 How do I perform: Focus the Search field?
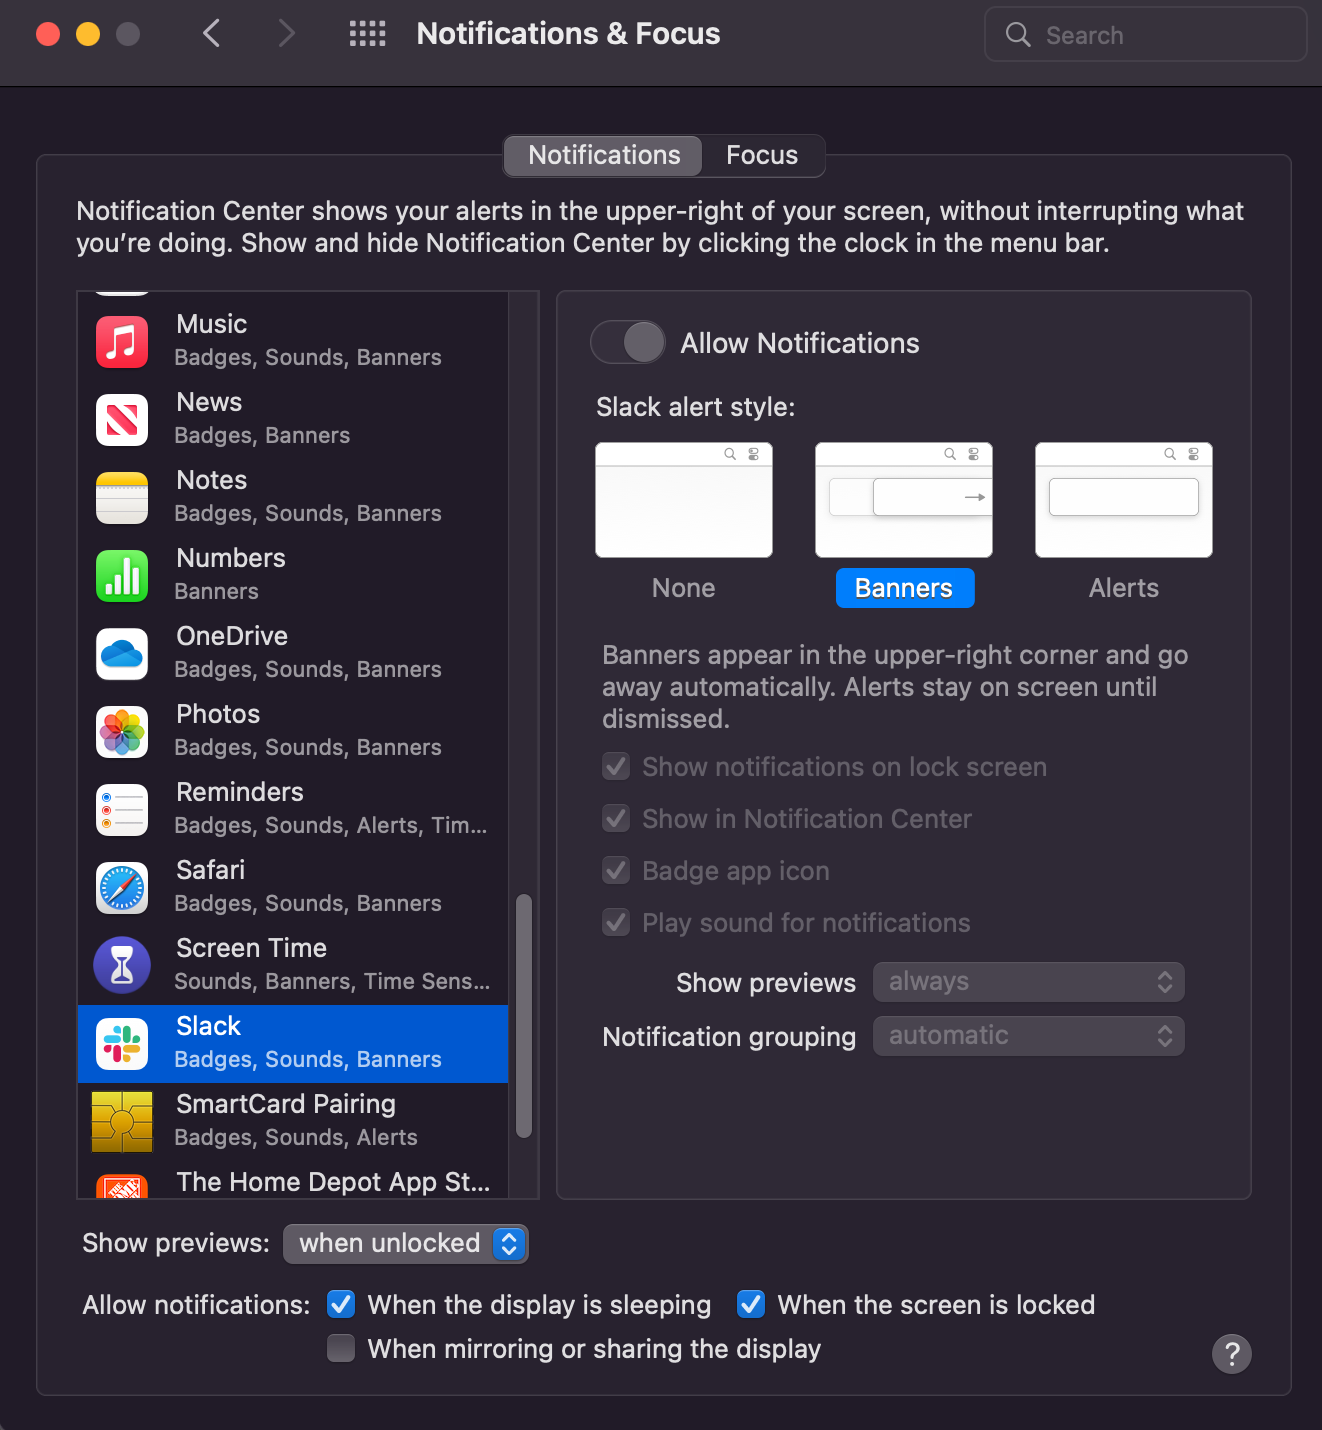[1146, 35]
